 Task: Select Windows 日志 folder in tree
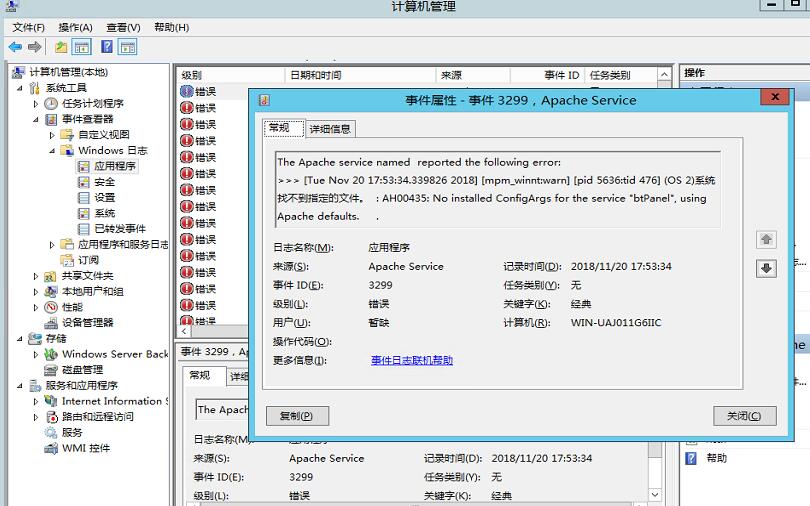(113, 150)
